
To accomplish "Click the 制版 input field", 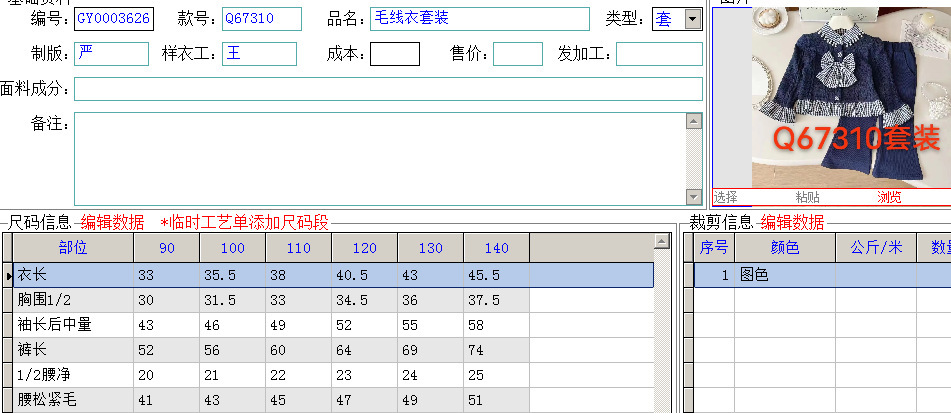I will pos(111,54).
